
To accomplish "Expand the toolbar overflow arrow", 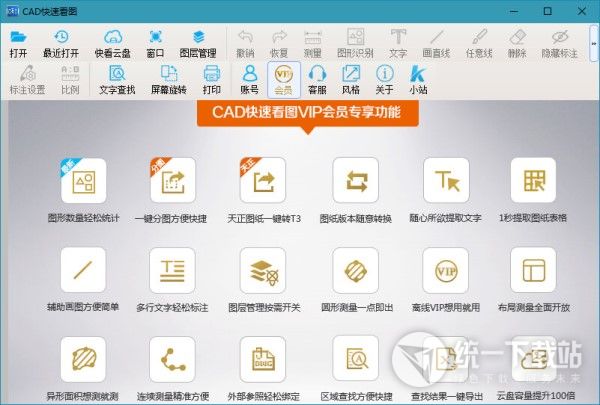I will (594, 44).
